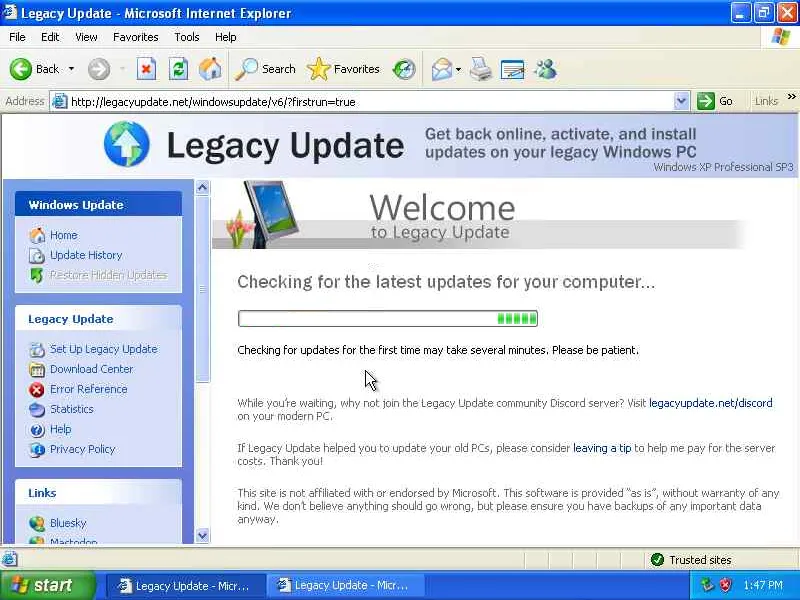Click the Update History sidebar icon

pyautogui.click(x=37, y=255)
